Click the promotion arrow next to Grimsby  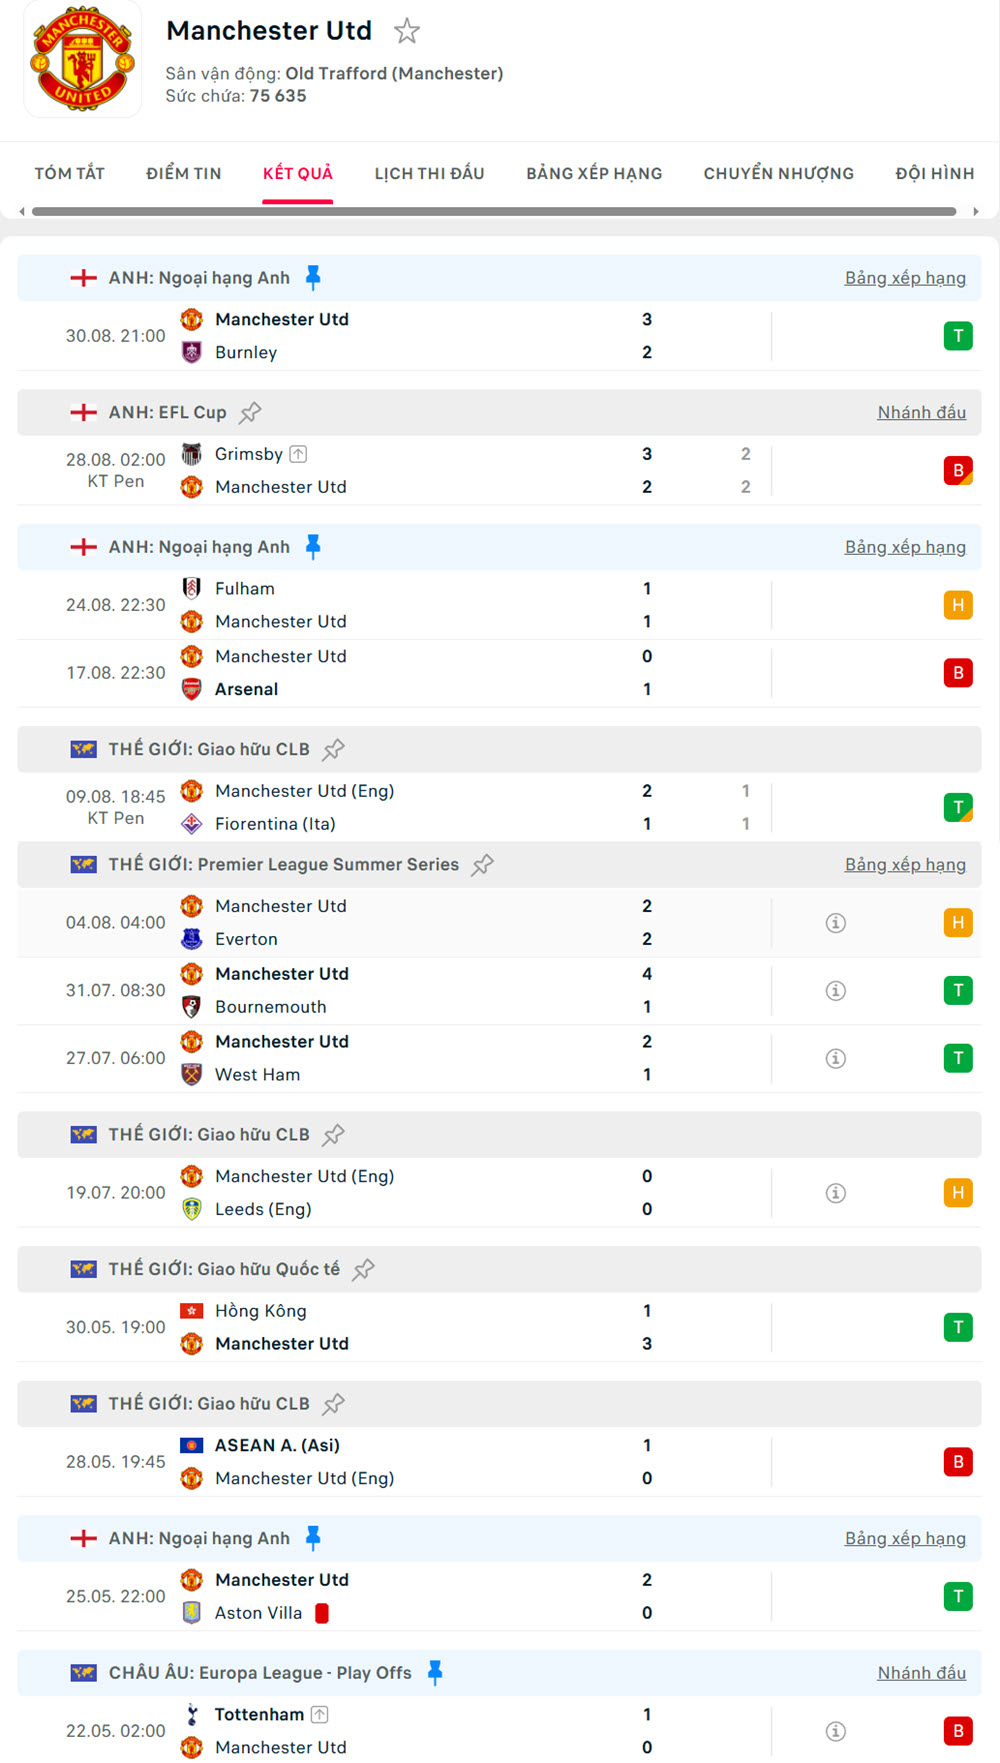(x=299, y=453)
